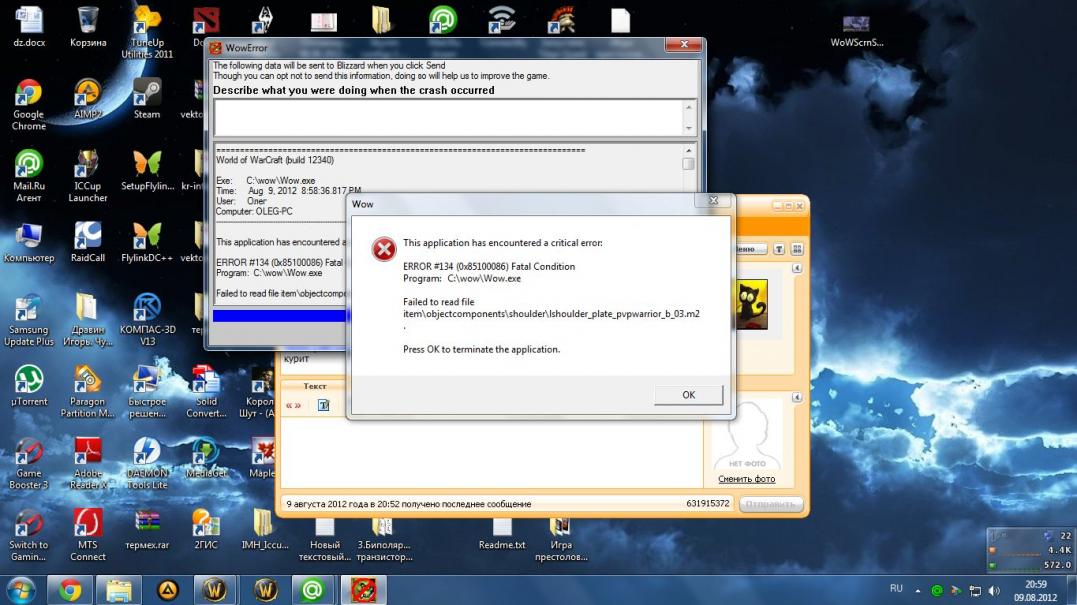Click OK in the Wow error dialog
This screenshot has width=1077, height=605.
[688, 395]
